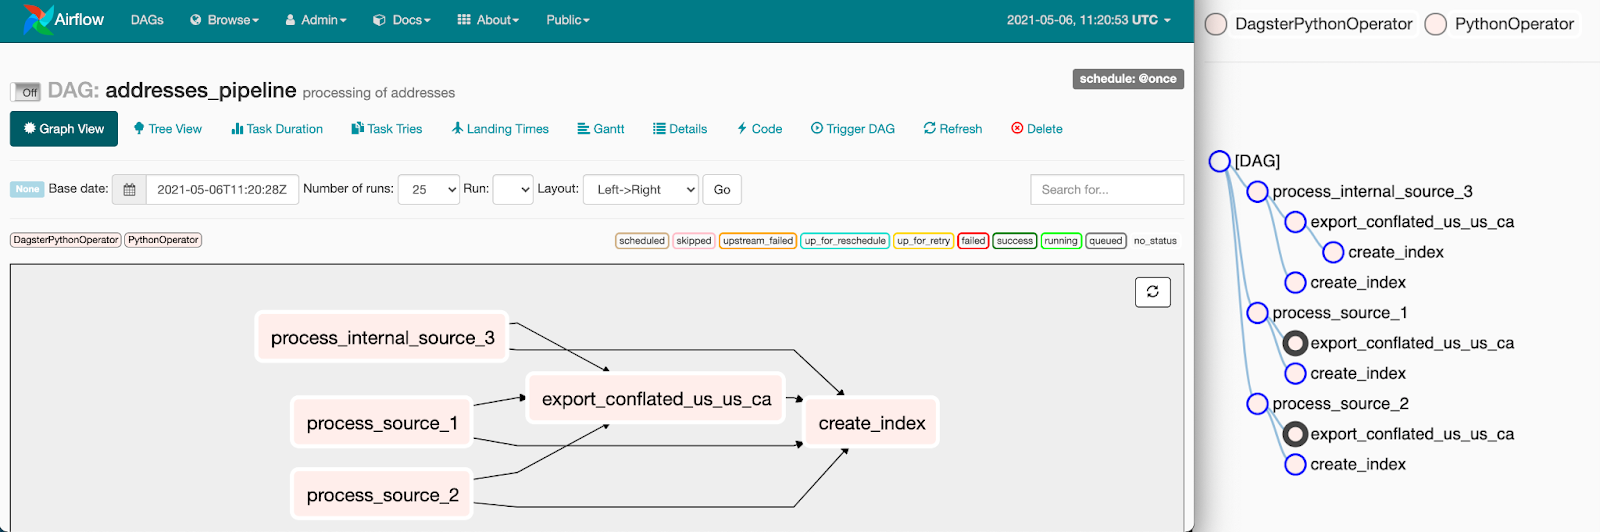Select the process_internal_source_3 graph node
The width and height of the screenshot is (1600, 532).
click(383, 338)
